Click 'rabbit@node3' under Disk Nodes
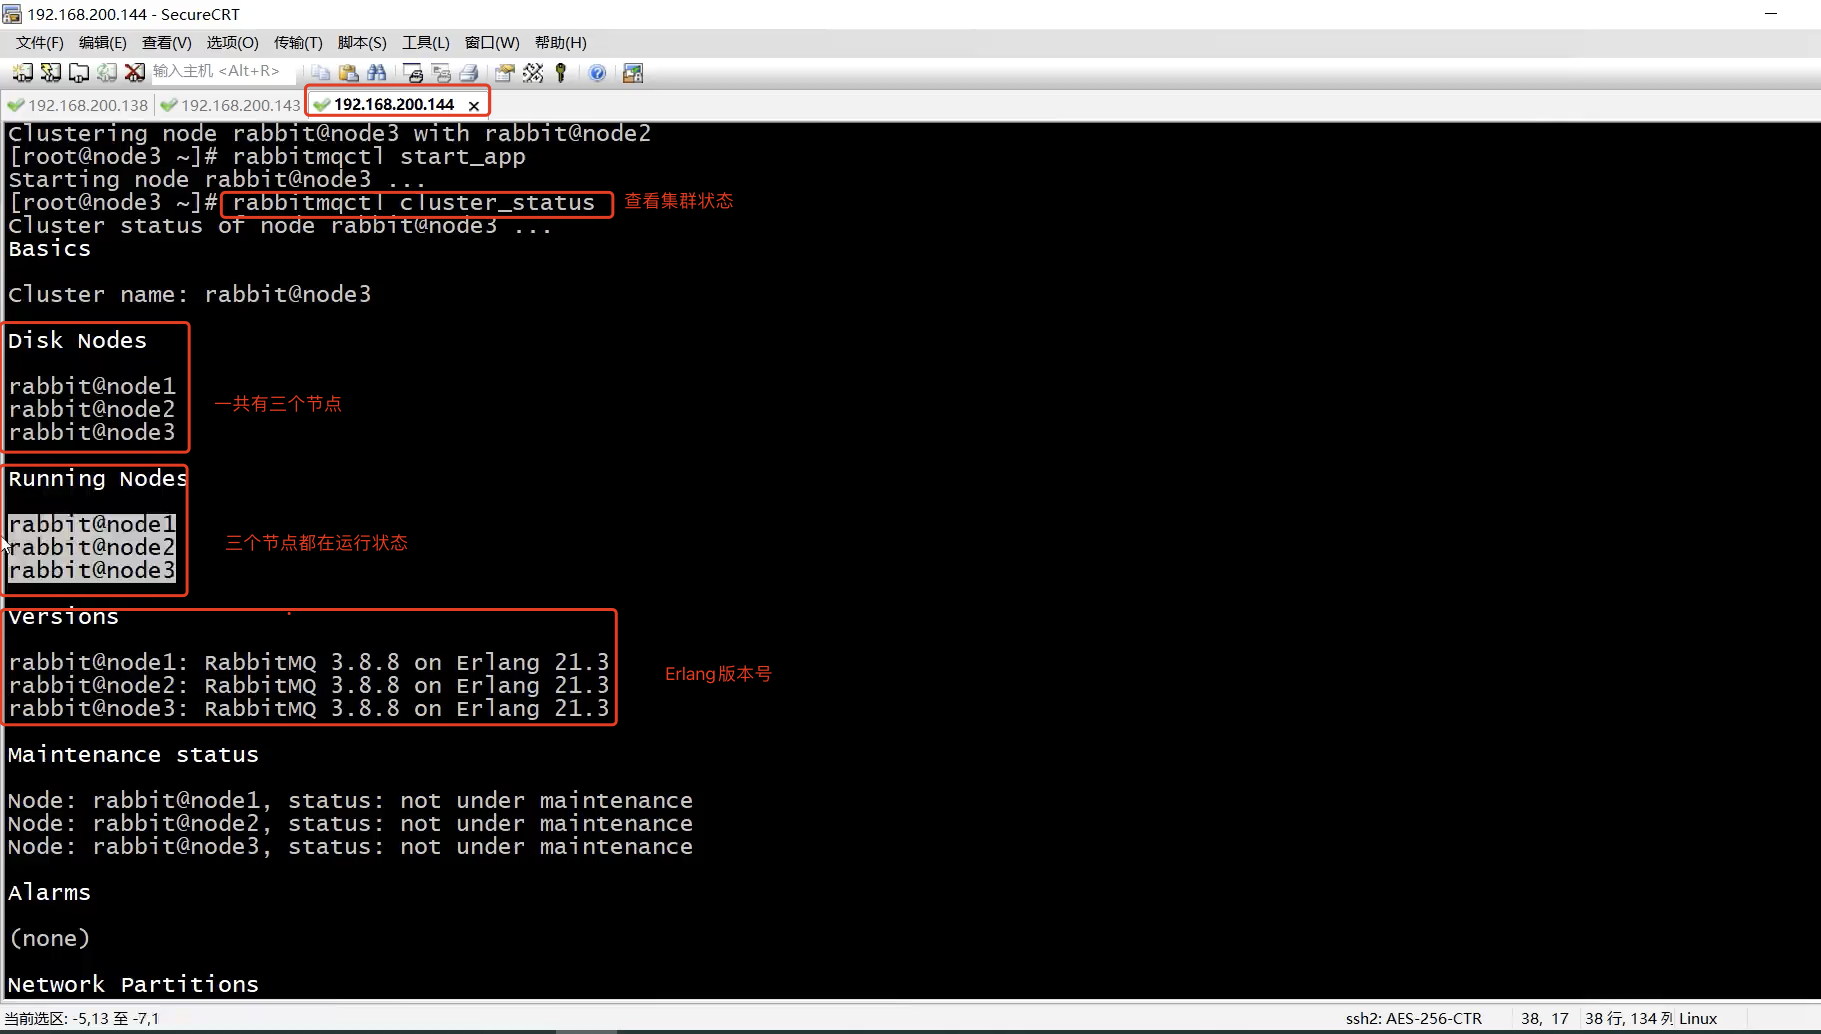This screenshot has height=1034, width=1821. 92,432
